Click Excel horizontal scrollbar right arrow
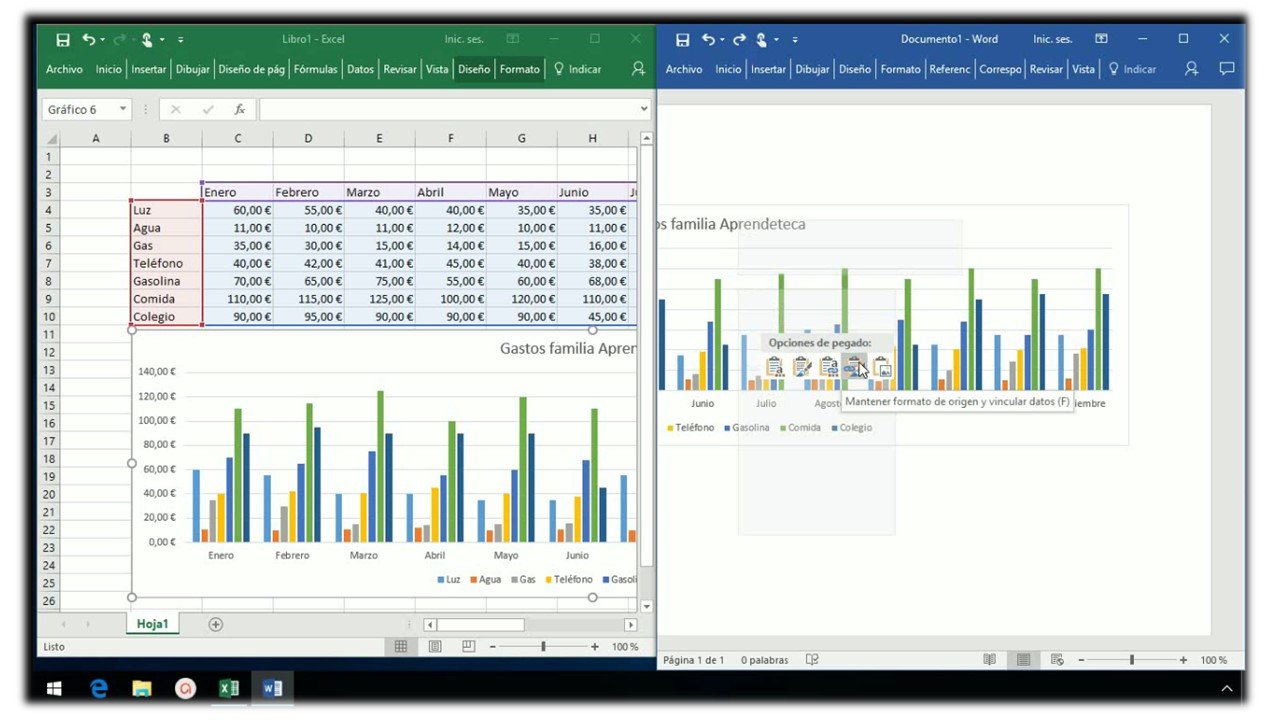Screen dimensions: 1280x720 click(x=630, y=625)
